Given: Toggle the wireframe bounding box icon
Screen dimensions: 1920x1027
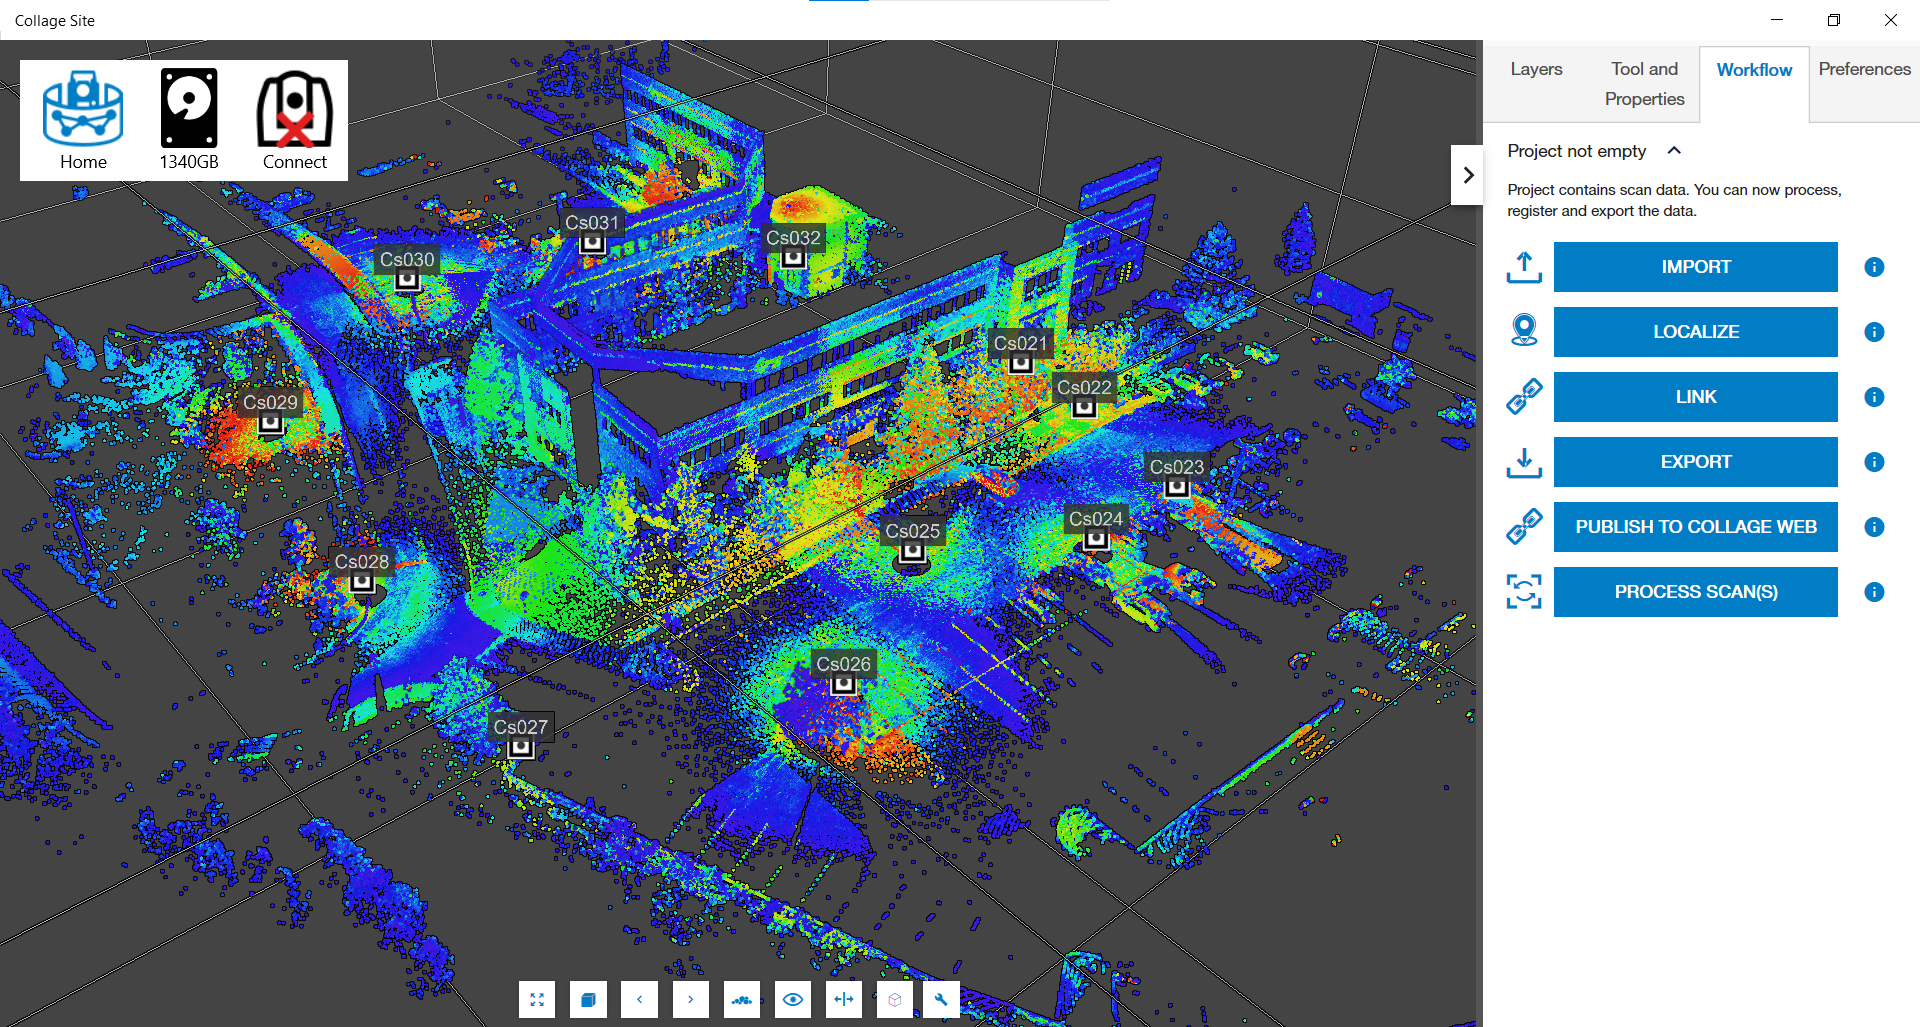Looking at the screenshot, I should click(895, 999).
